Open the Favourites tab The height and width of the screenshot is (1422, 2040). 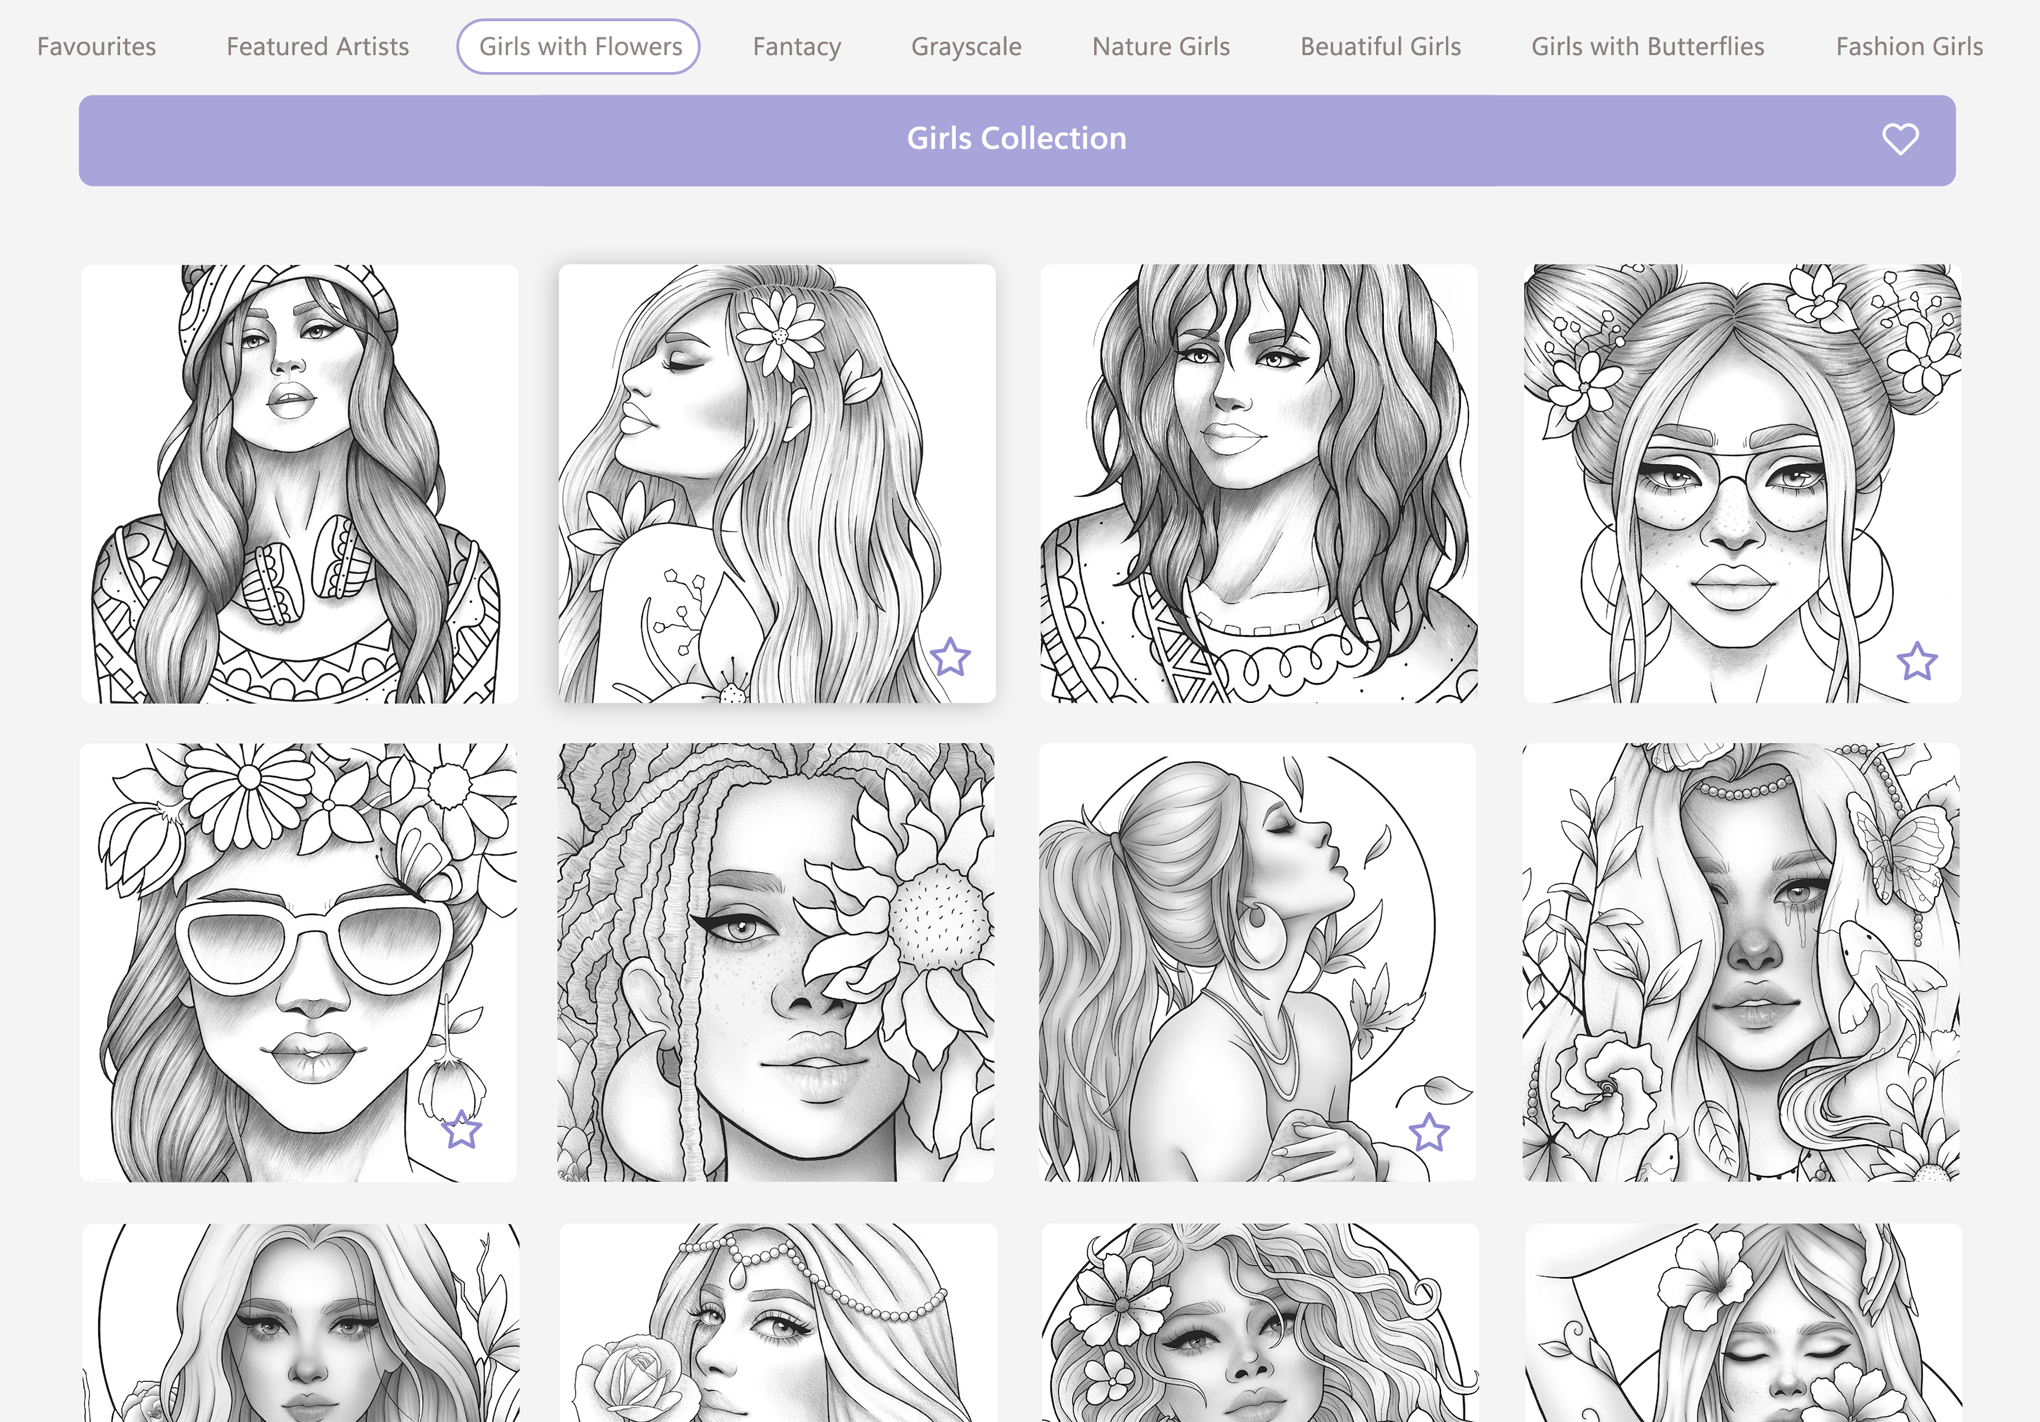pyautogui.click(x=96, y=46)
